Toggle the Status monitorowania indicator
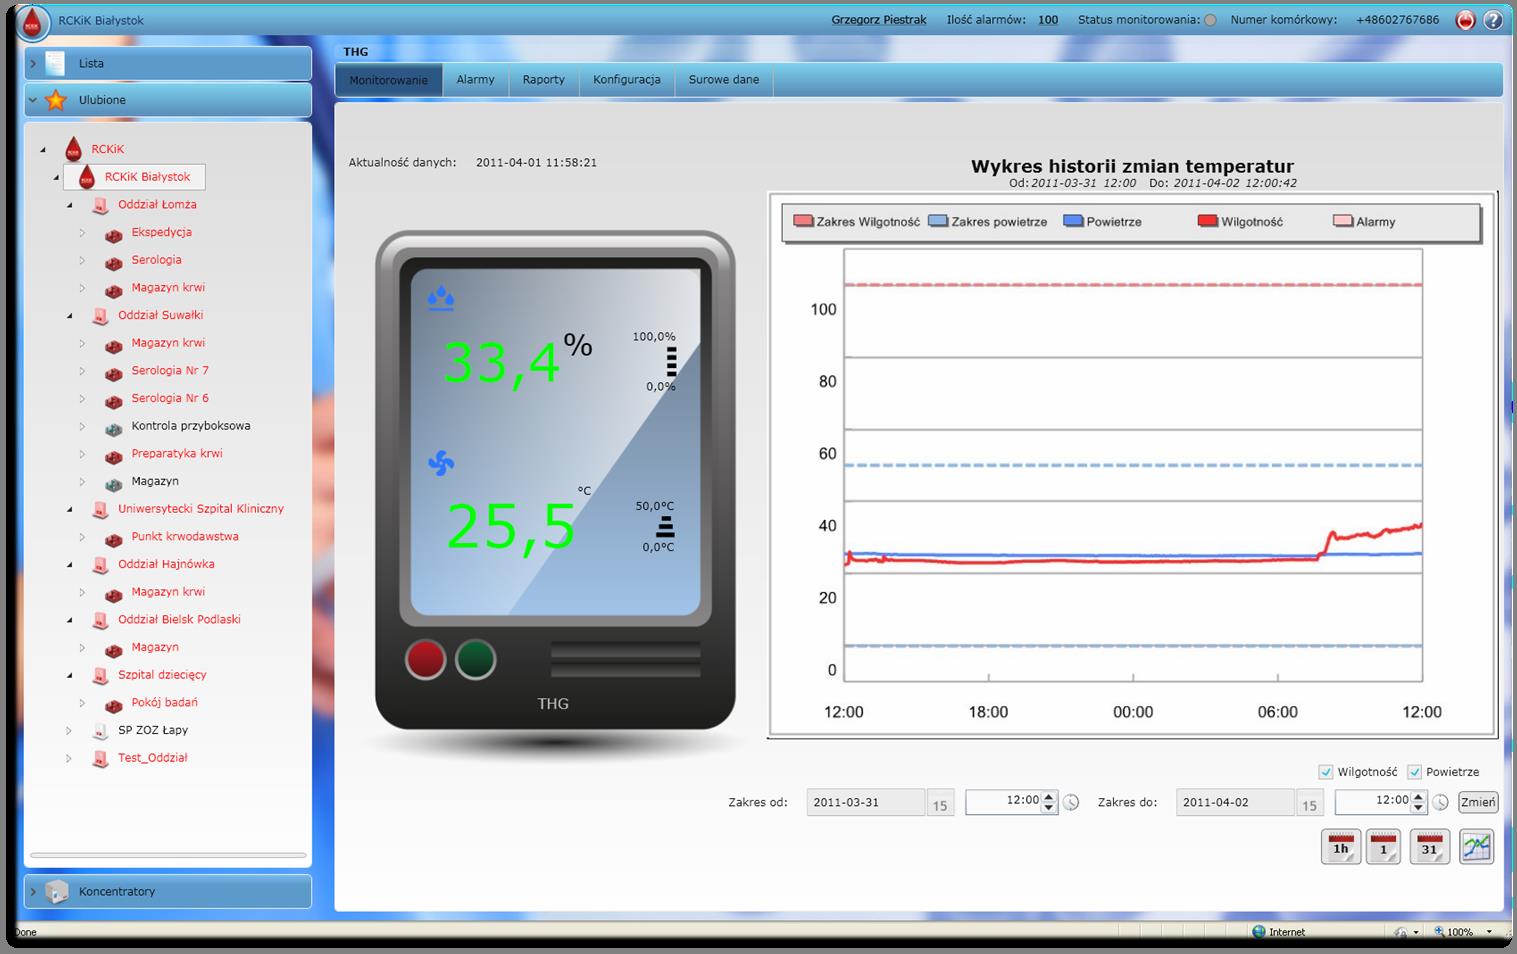1517x954 pixels. pos(1209,19)
